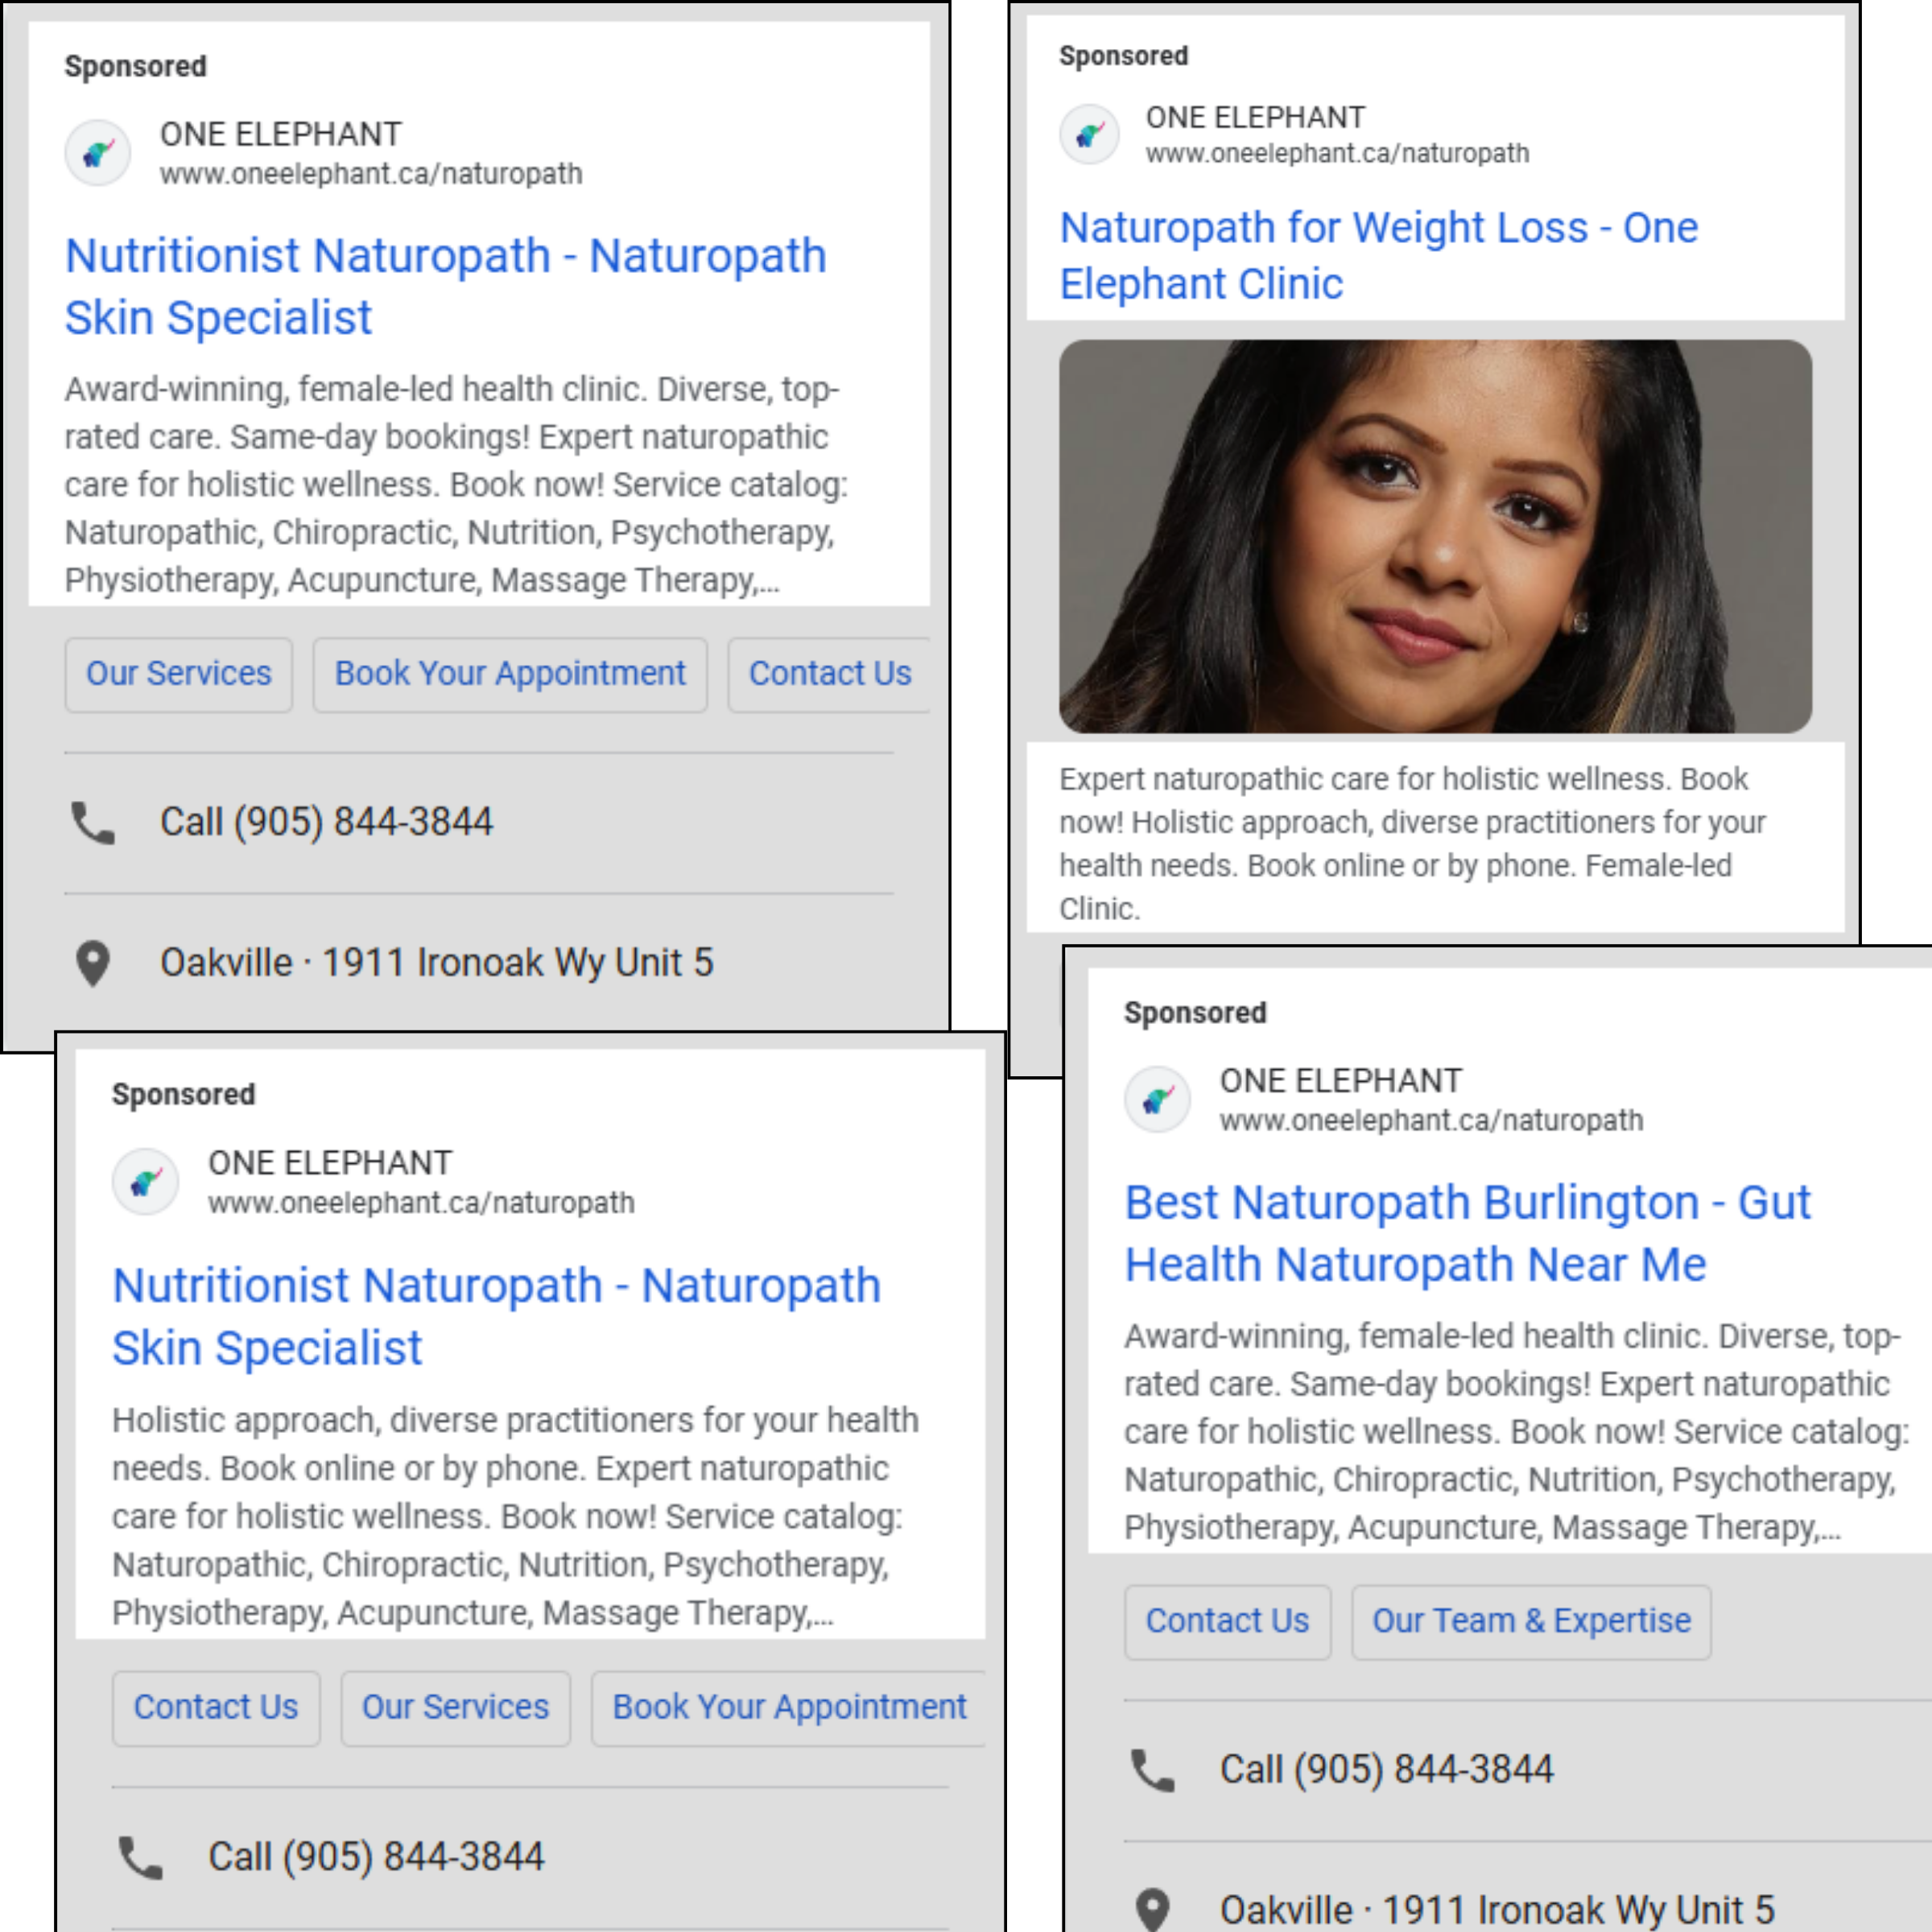This screenshot has height=1932, width=1932.
Task: Click 'ONE ELEPHANT' name in bottom-left ad
Action: tap(330, 1162)
